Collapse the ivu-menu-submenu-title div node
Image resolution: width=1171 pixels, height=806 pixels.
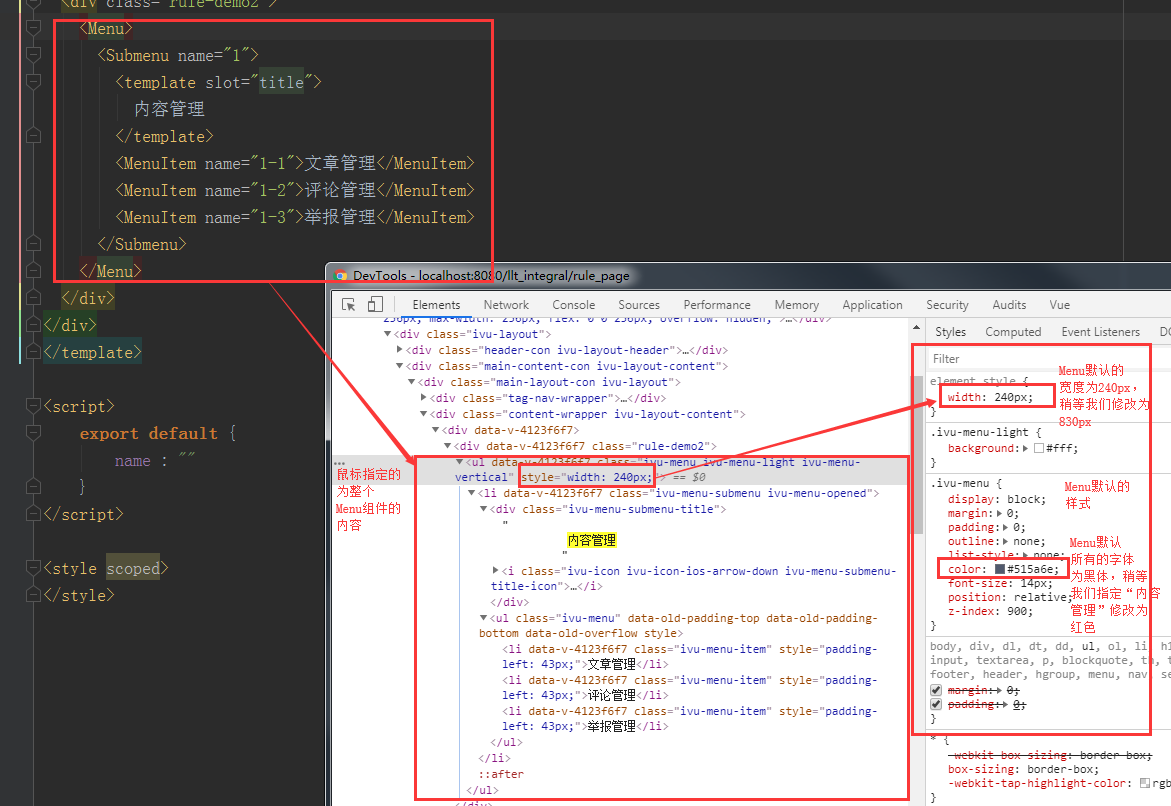coord(483,509)
